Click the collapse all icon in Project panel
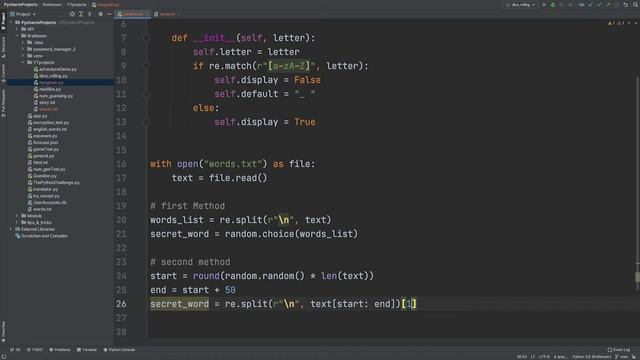This screenshot has width=640, height=360. pos(89,14)
